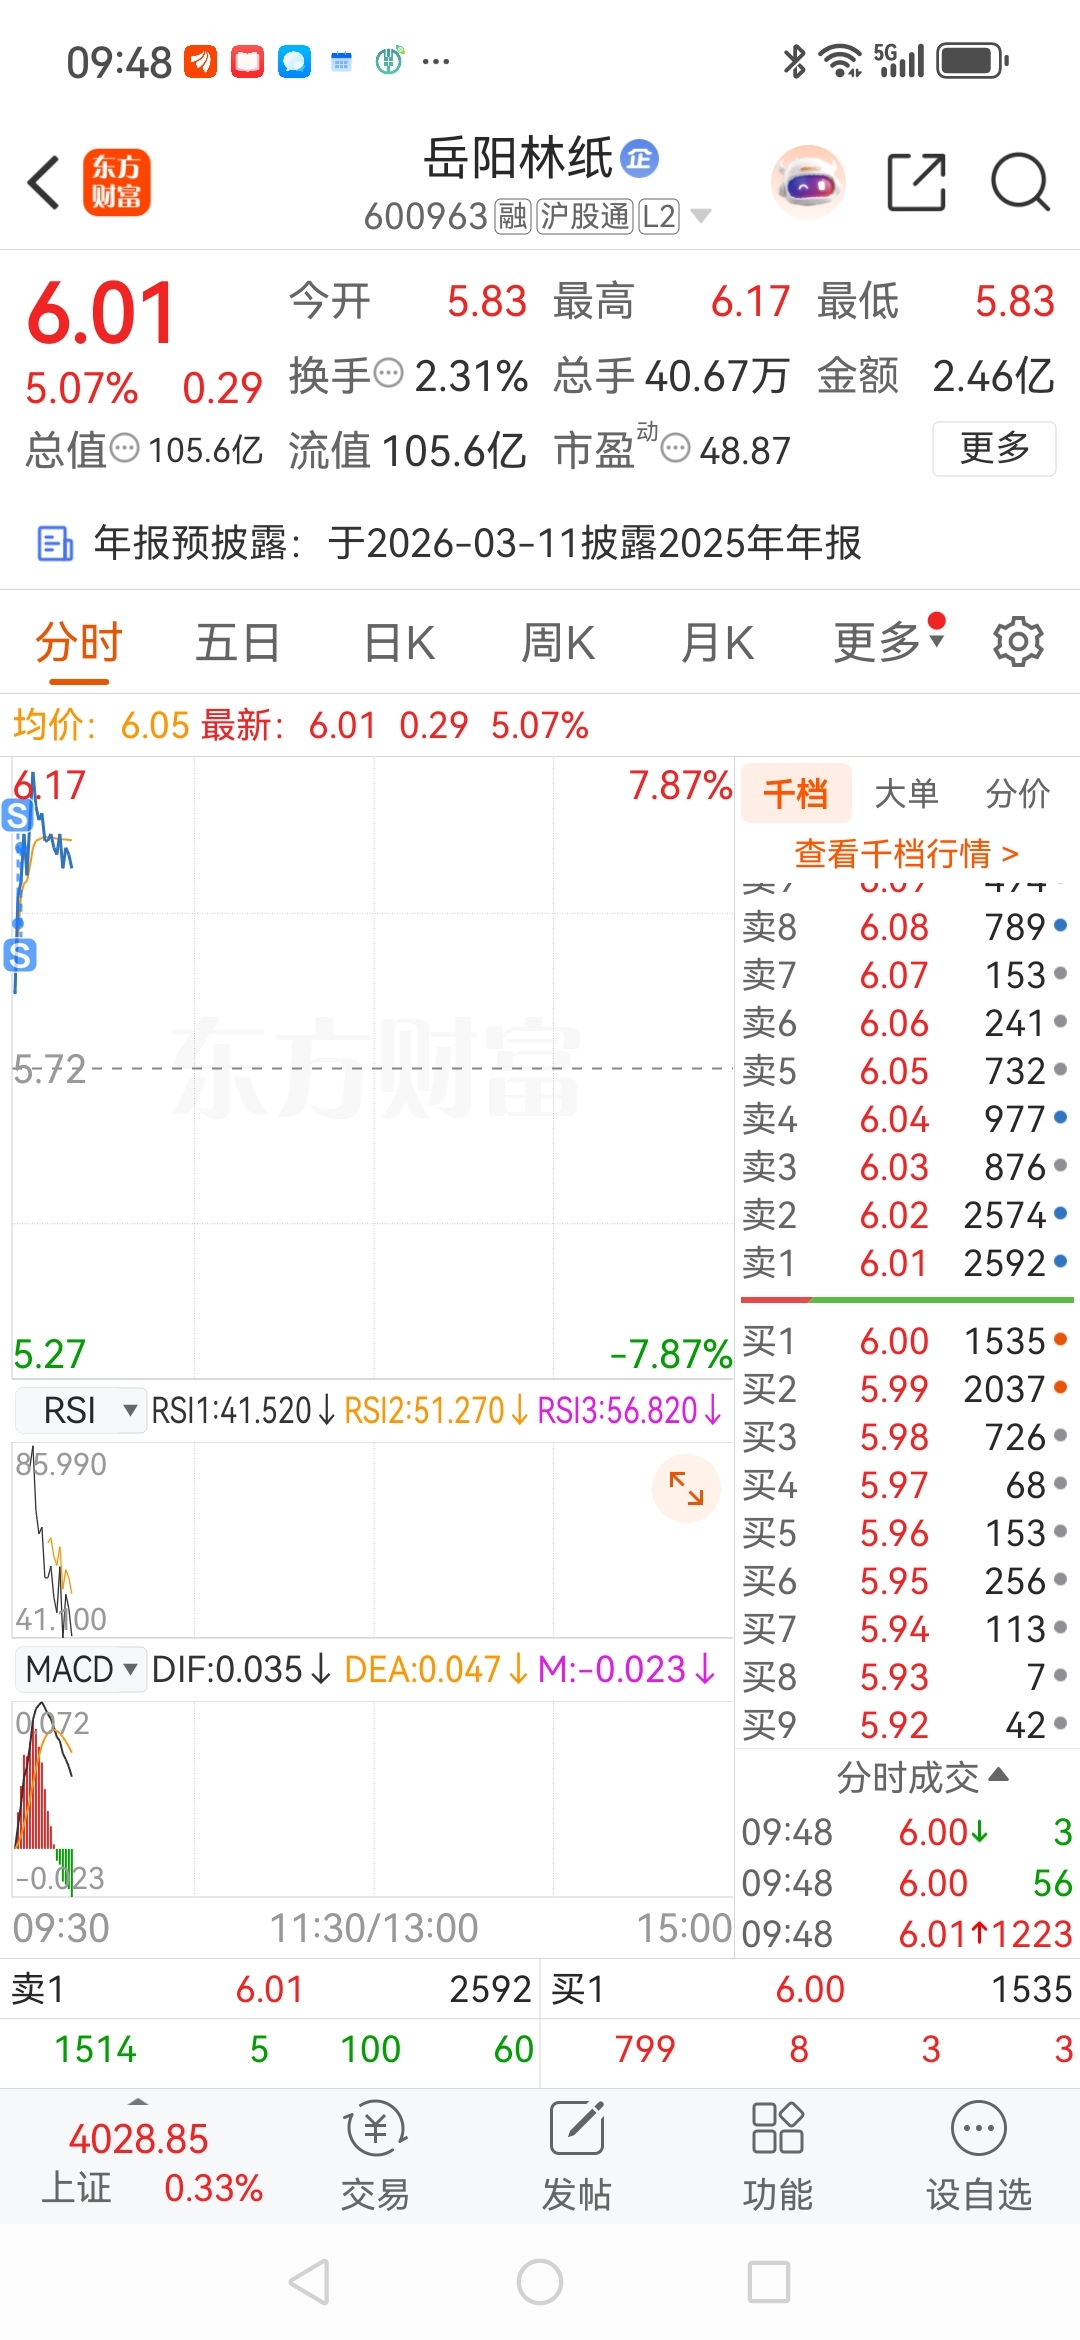Open the 交易 trade icon

tap(375, 2155)
